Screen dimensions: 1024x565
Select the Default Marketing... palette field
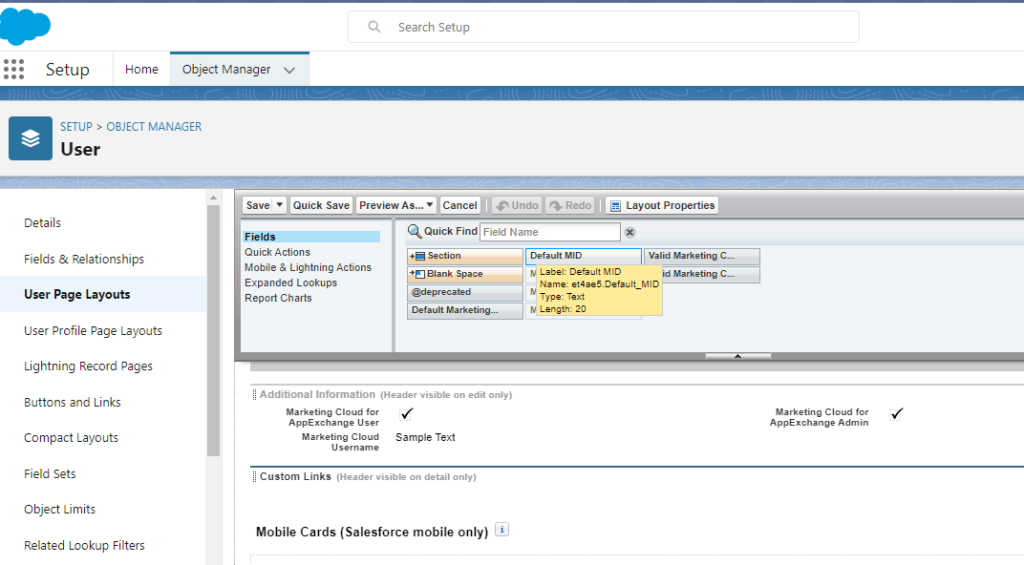(x=465, y=310)
